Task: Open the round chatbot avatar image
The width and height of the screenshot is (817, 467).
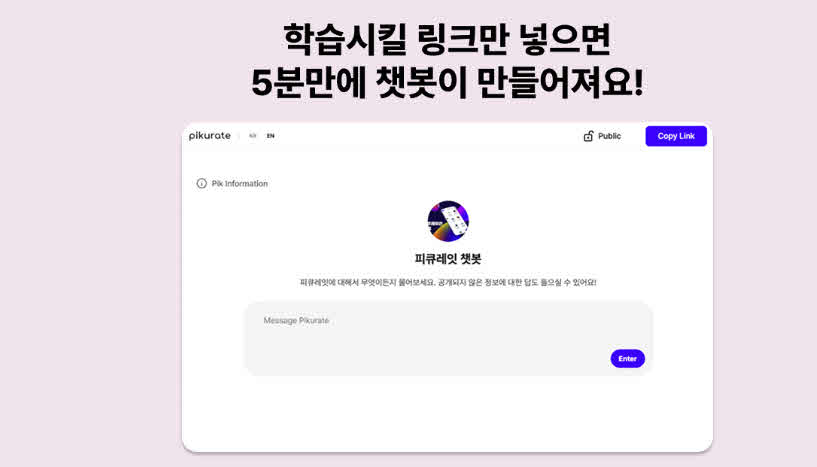Action: (x=448, y=221)
